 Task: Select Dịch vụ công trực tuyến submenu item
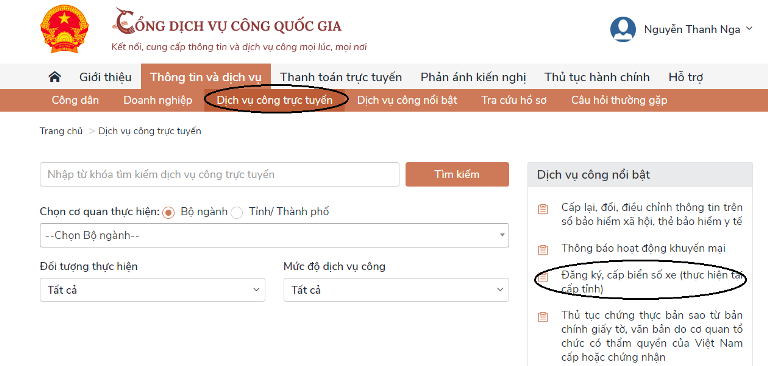click(274, 100)
